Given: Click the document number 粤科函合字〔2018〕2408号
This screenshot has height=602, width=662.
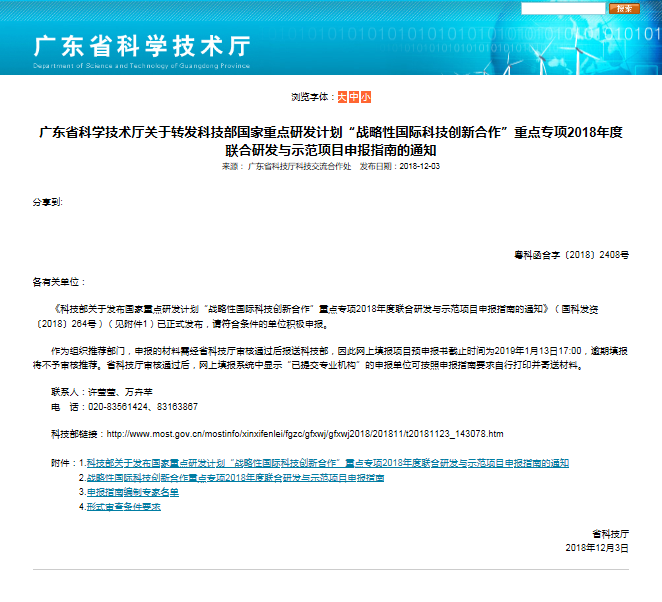Looking at the screenshot, I should point(571,255).
